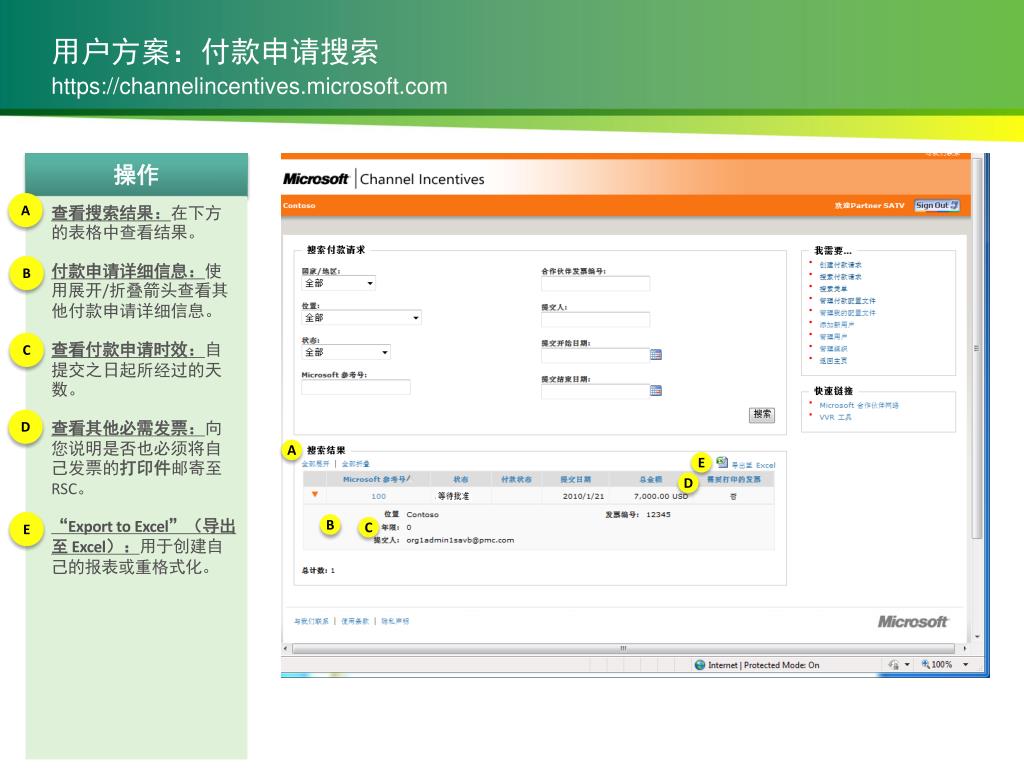Click the vertical scrollbar down arrow
The width and height of the screenshot is (1024, 768).
pos(977,636)
